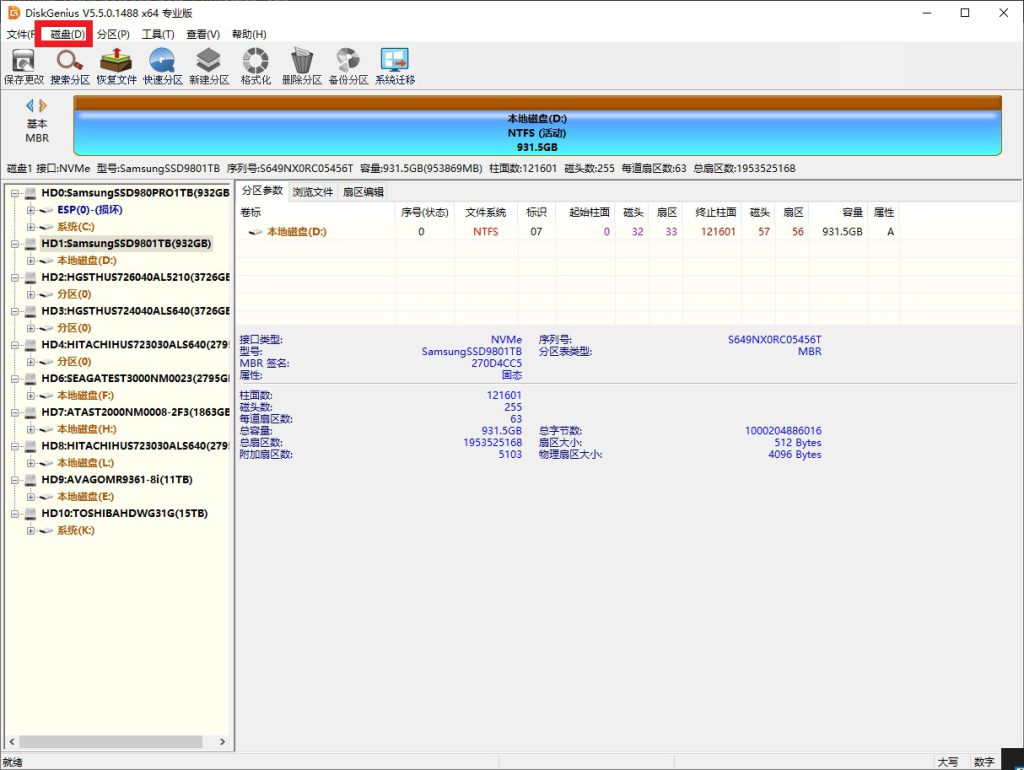
Task: Open the 工具(T) menu
Action: [157, 34]
